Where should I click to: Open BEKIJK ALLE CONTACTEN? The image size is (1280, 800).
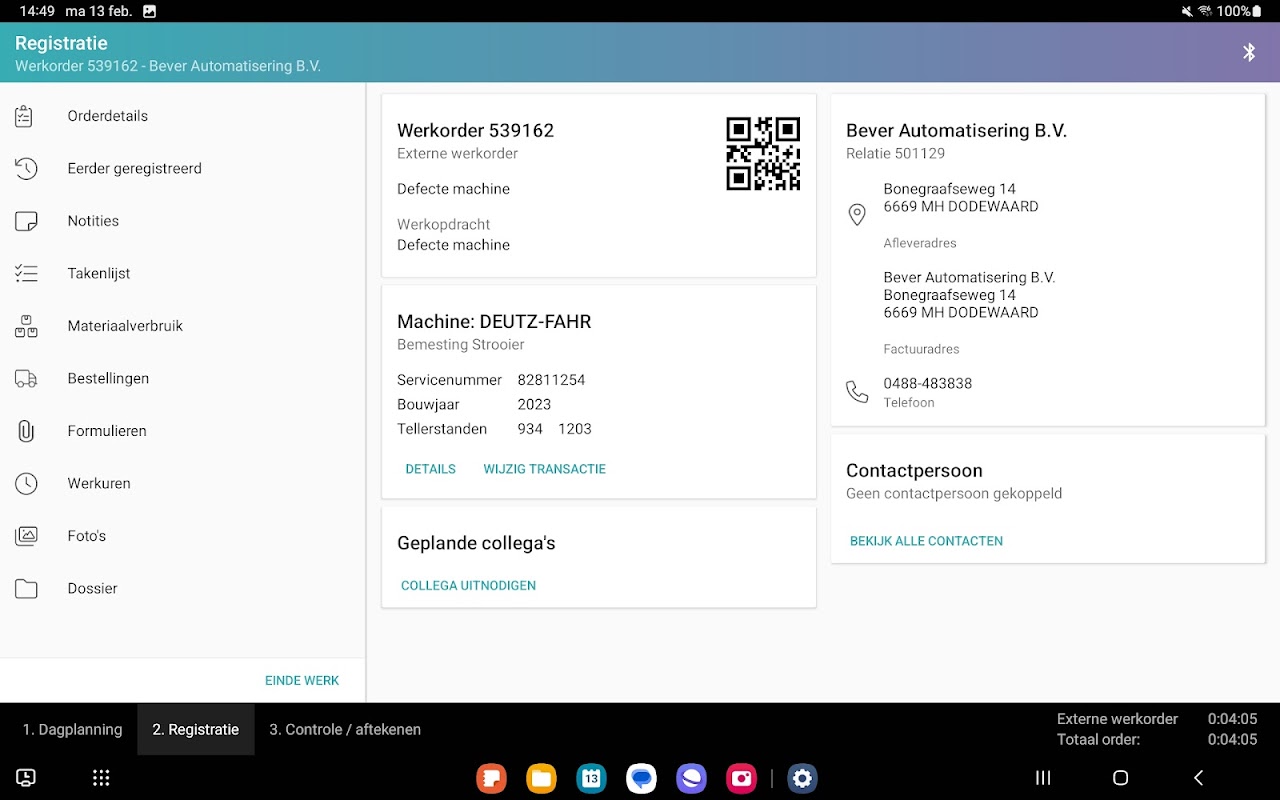(x=926, y=541)
